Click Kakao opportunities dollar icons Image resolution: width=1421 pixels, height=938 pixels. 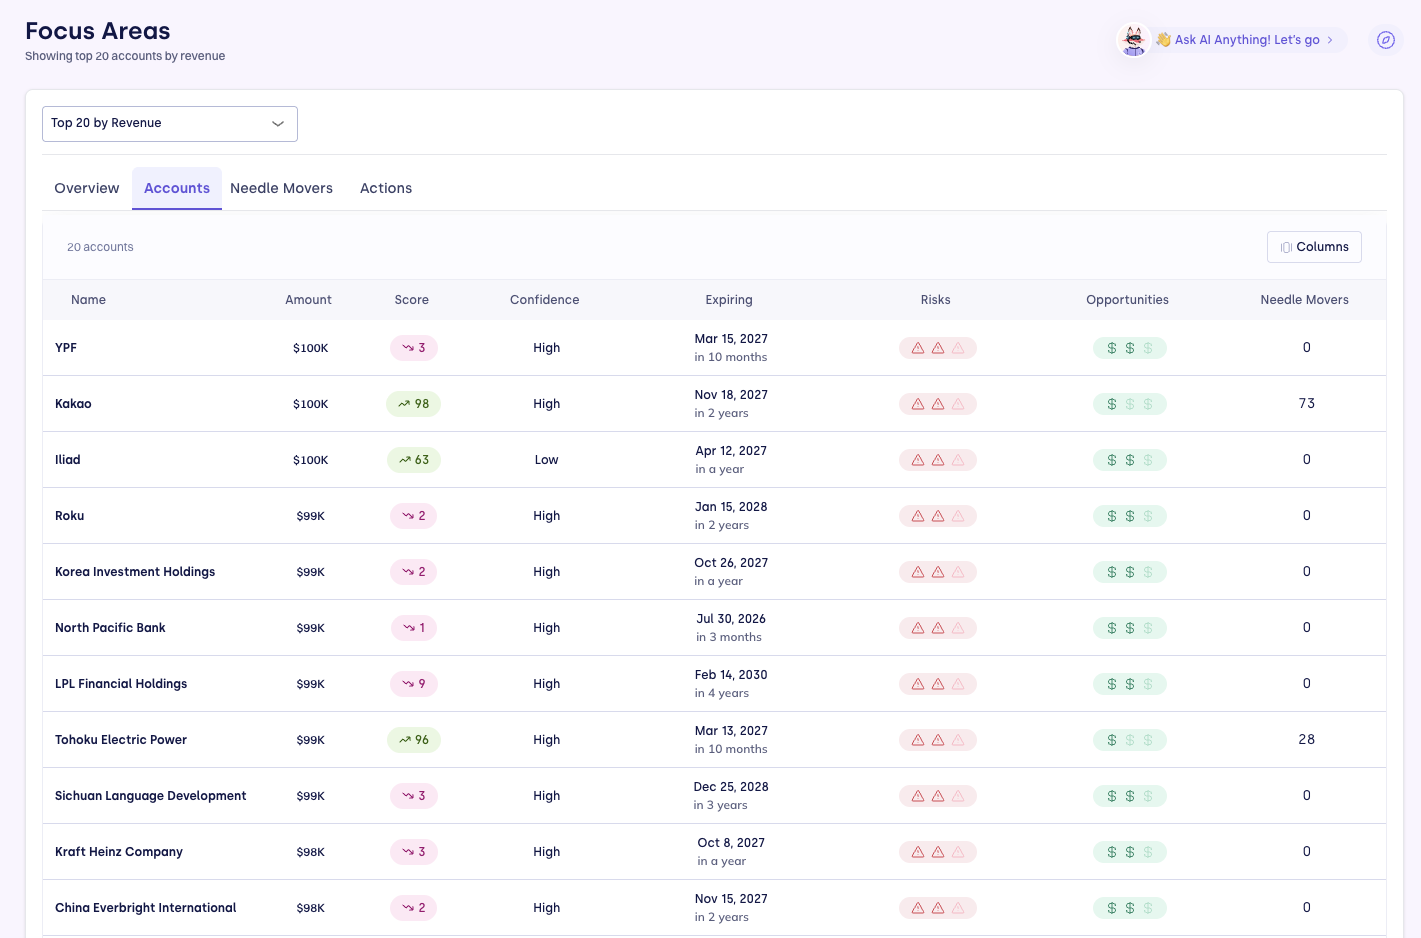1130,404
